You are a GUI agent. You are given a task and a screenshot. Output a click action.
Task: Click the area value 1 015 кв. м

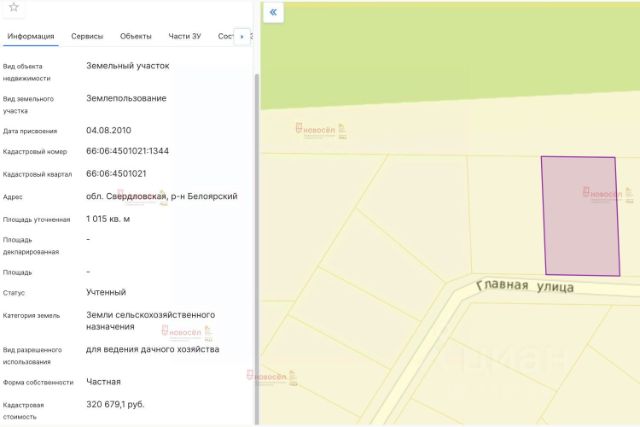click(108, 219)
